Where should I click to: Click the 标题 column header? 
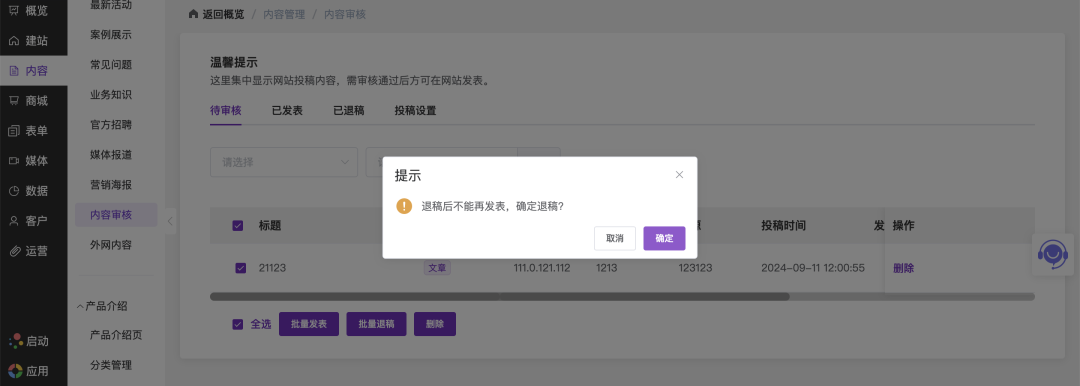pos(270,225)
